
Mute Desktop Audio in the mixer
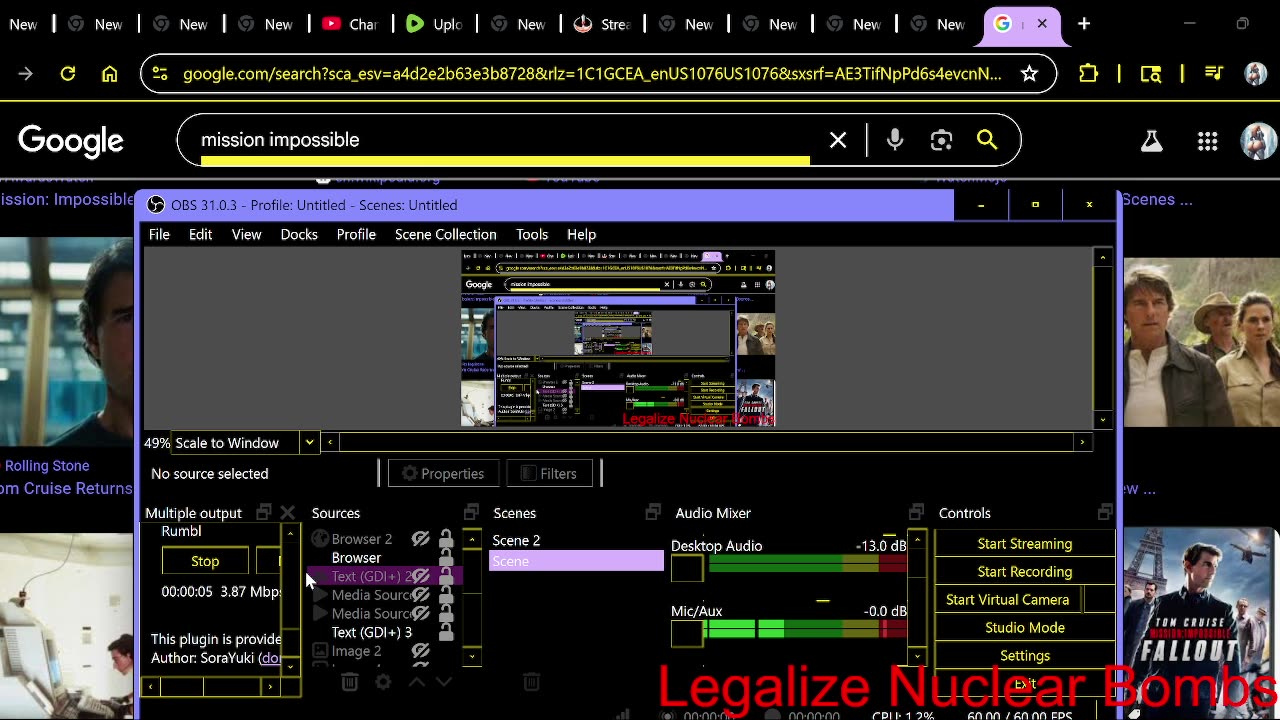tap(687, 569)
